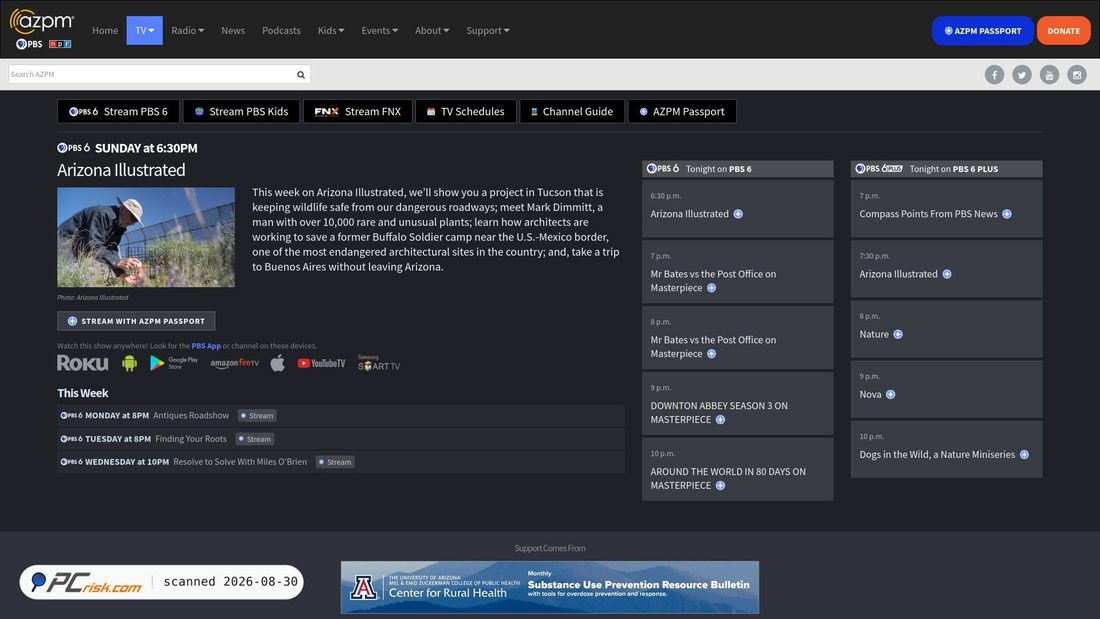
Task: Open the Arizona Illustrated title link
Action: point(121,170)
